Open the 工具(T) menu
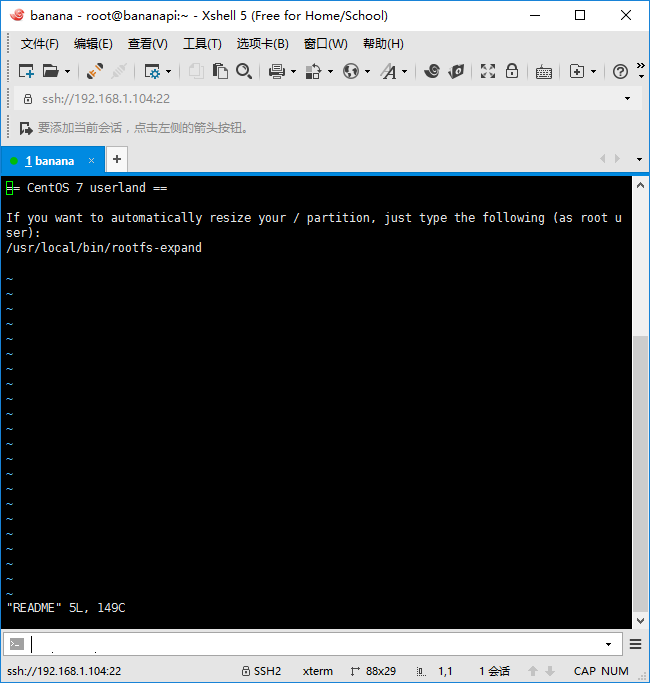Viewport: 650px width, 683px height. (x=202, y=44)
